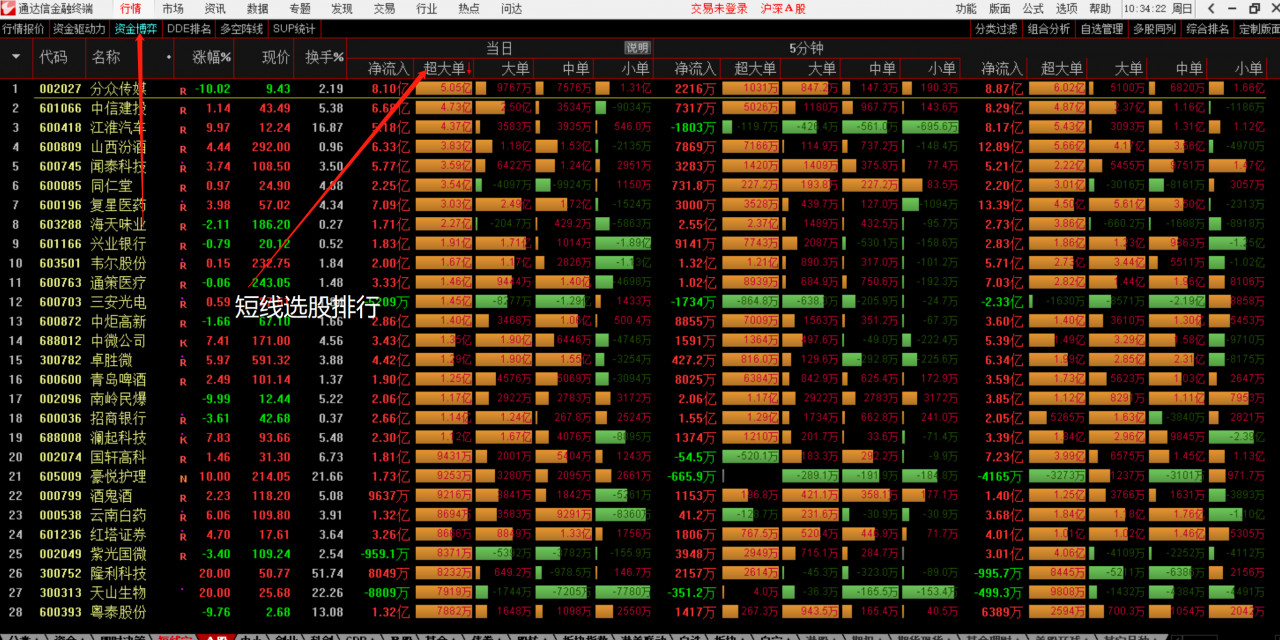Select the 同仁堂 stock name
The height and width of the screenshot is (640, 1280).
[112, 186]
